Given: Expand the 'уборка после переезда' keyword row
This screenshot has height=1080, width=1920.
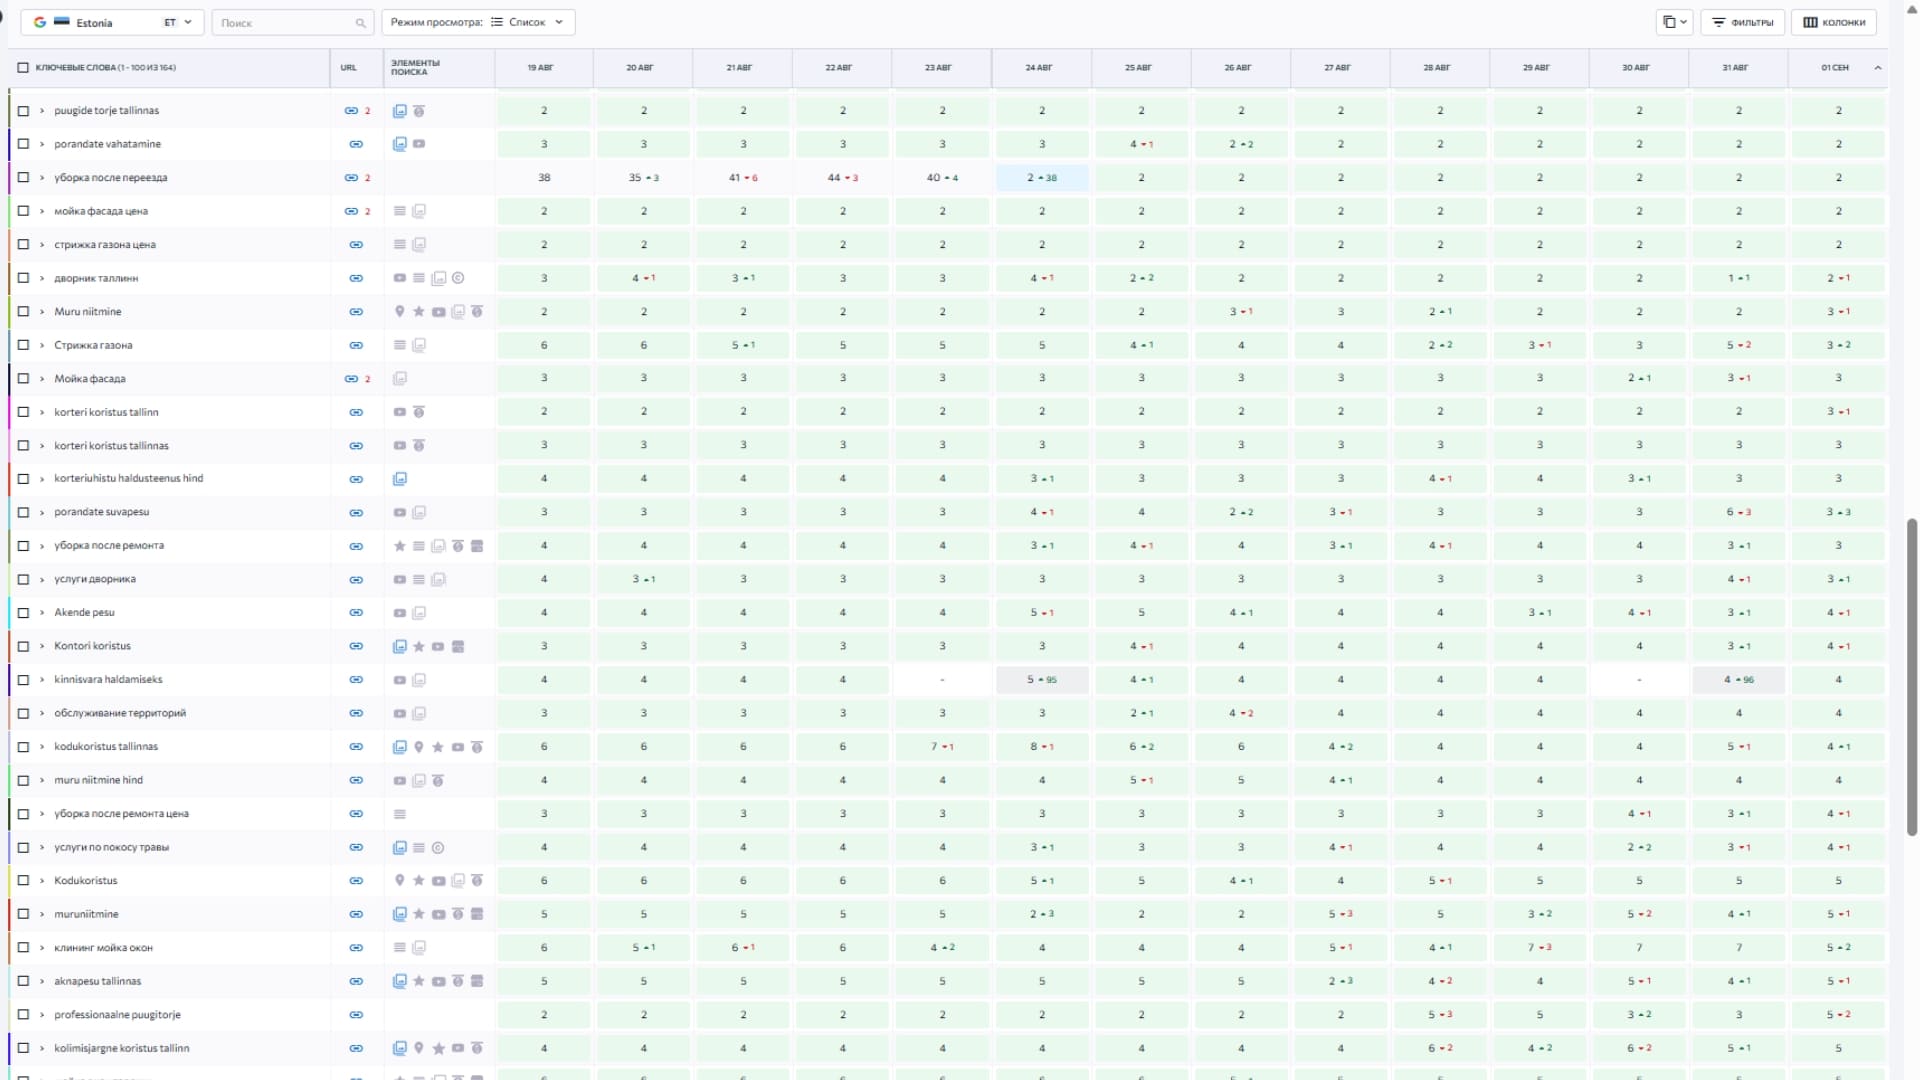Looking at the screenshot, I should [42, 178].
